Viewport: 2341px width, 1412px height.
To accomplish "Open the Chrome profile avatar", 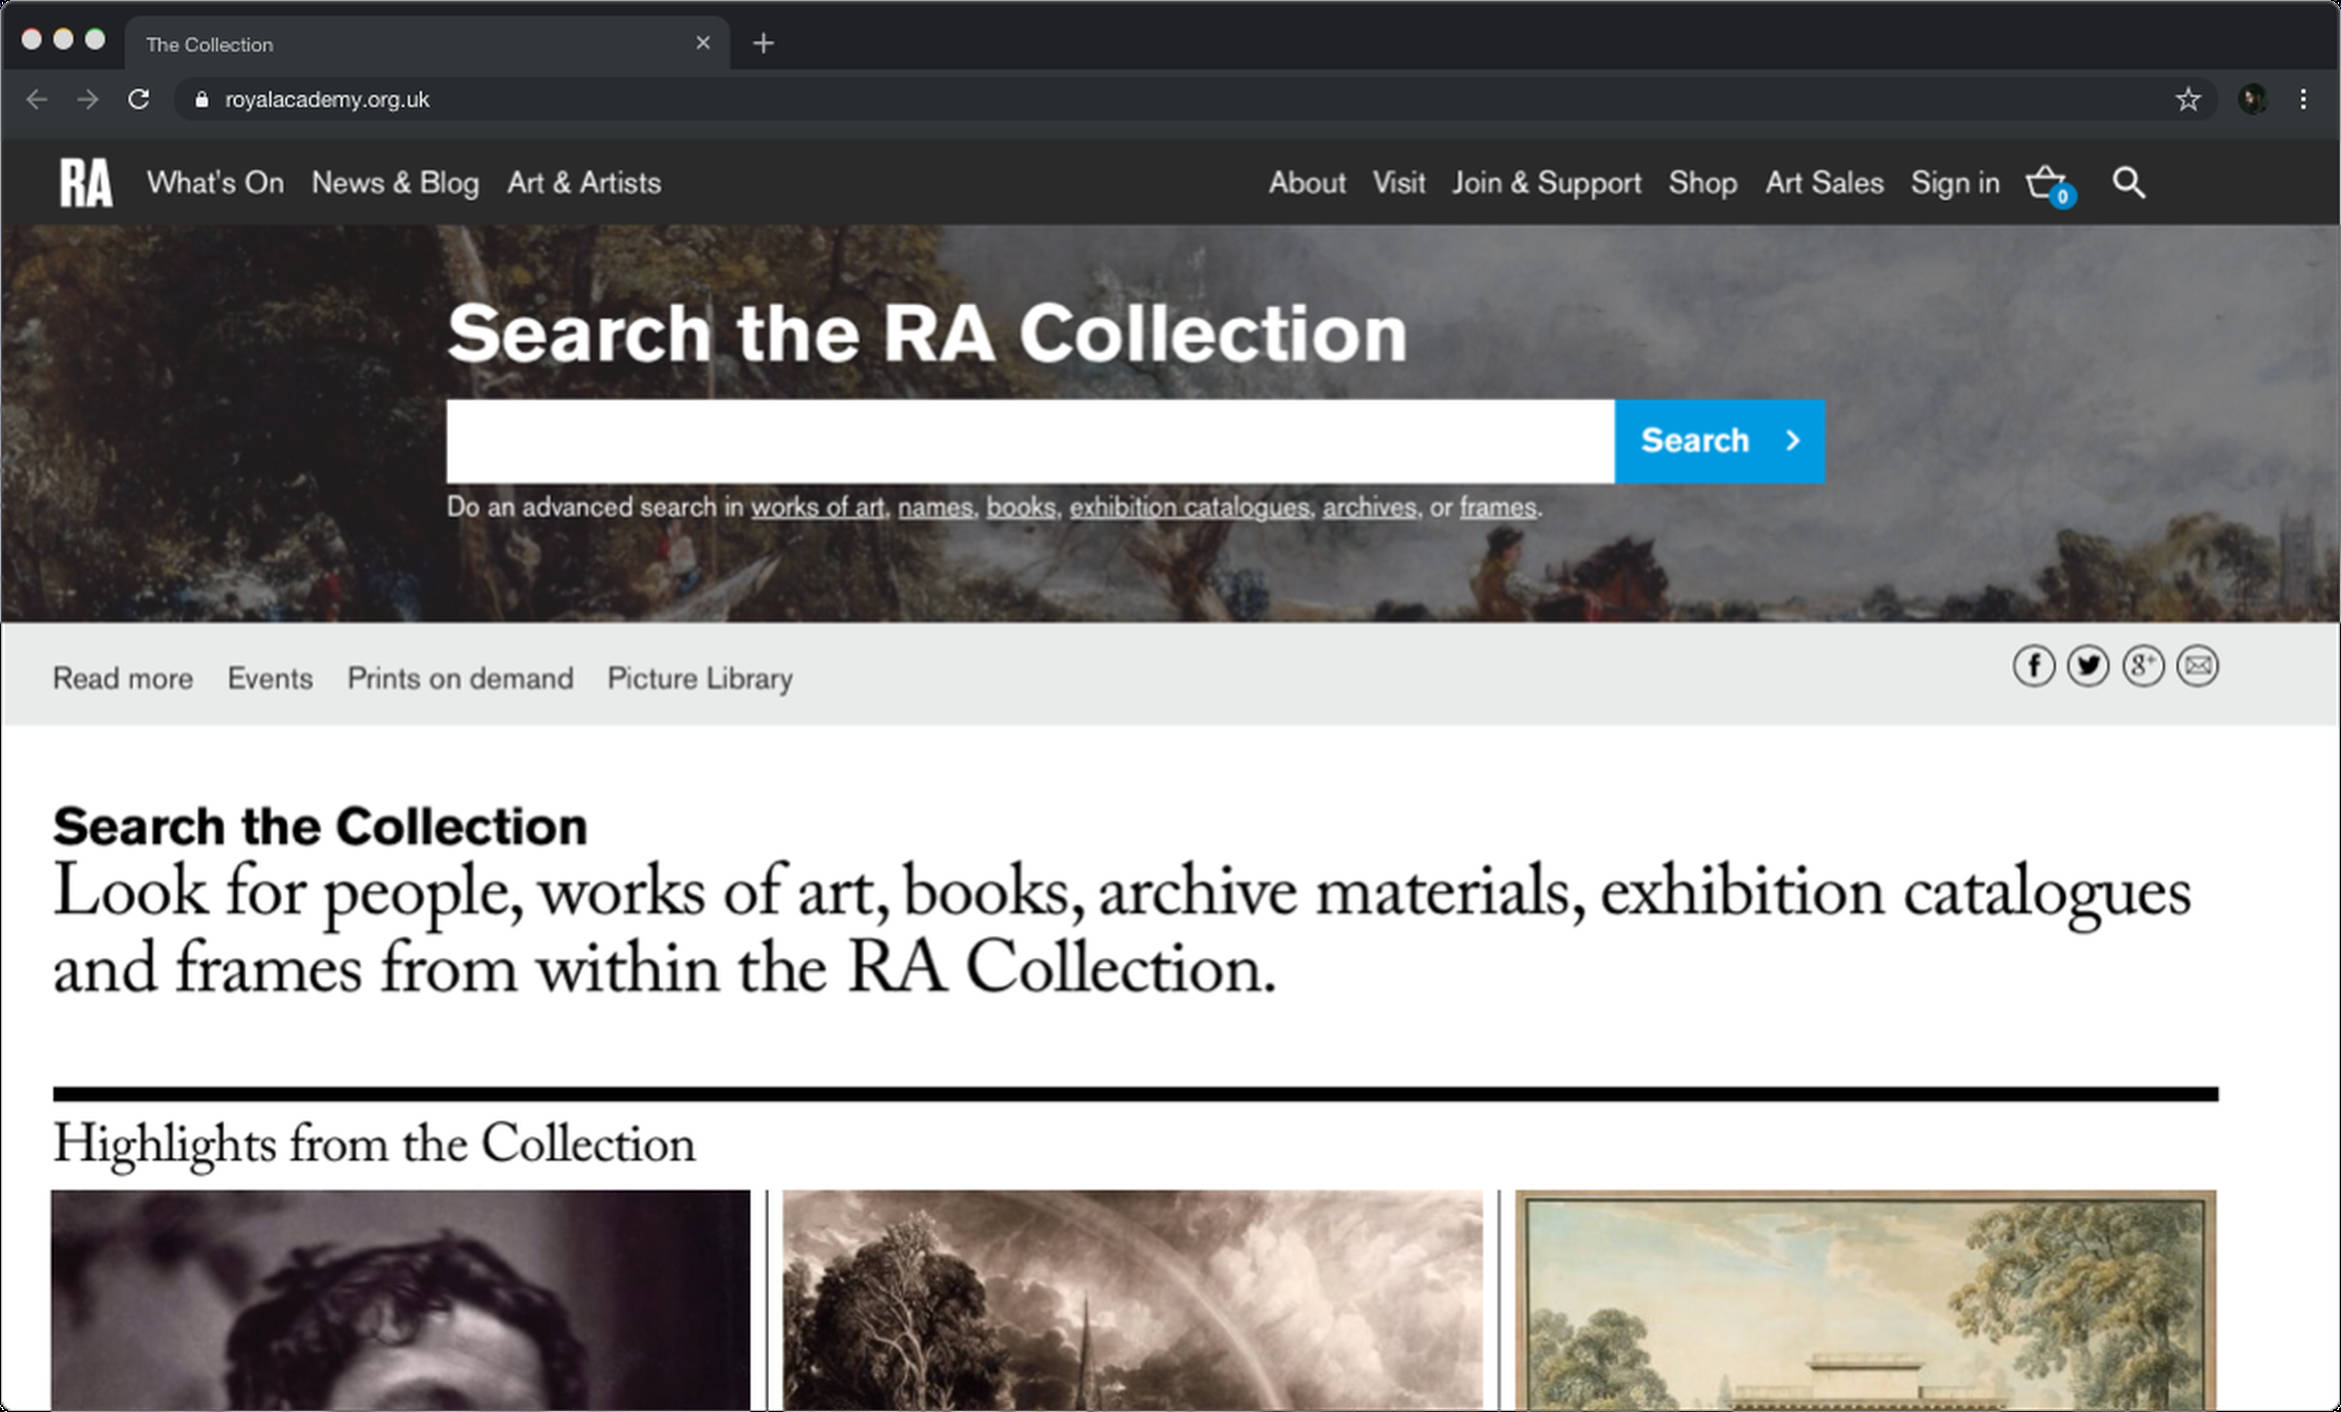I will (2252, 99).
